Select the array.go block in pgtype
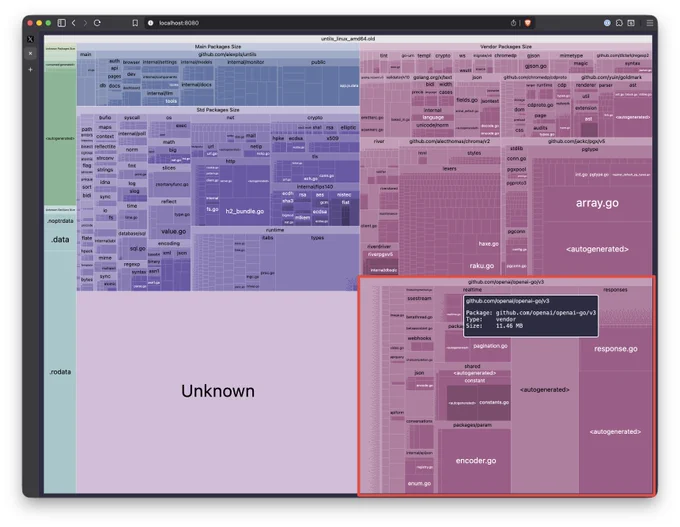Screen dimensions: 680x527 [597, 203]
